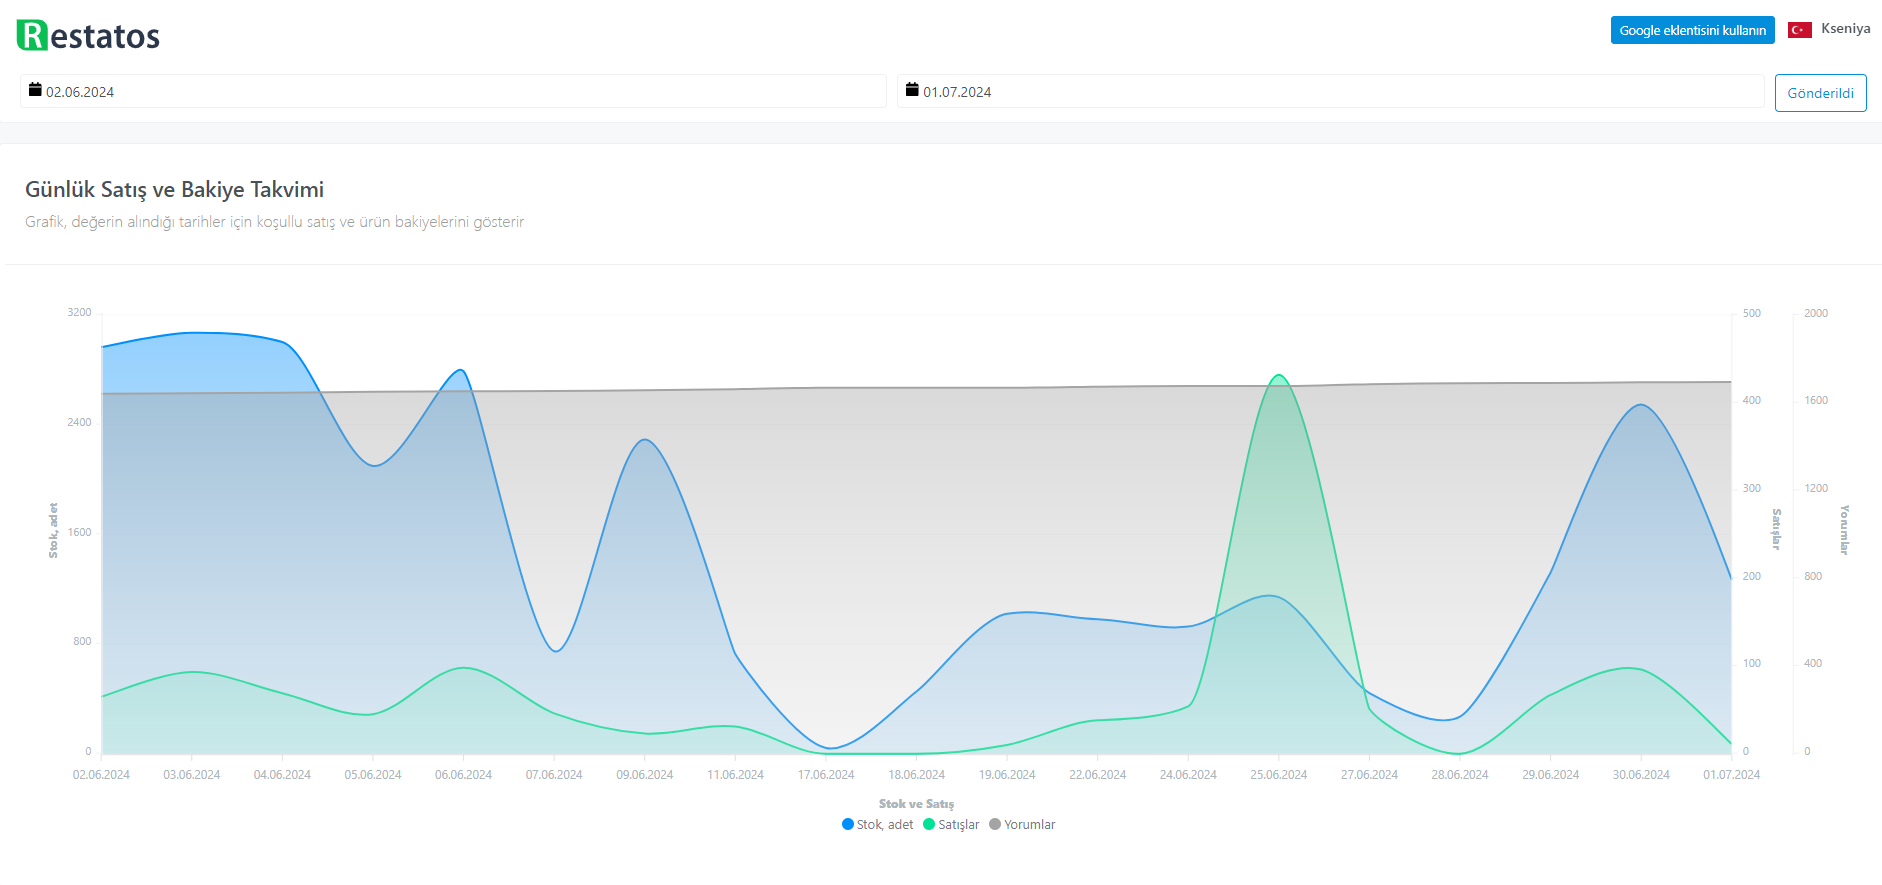Click x-axis label 04.06.2024
1882x885 pixels.
(282, 775)
